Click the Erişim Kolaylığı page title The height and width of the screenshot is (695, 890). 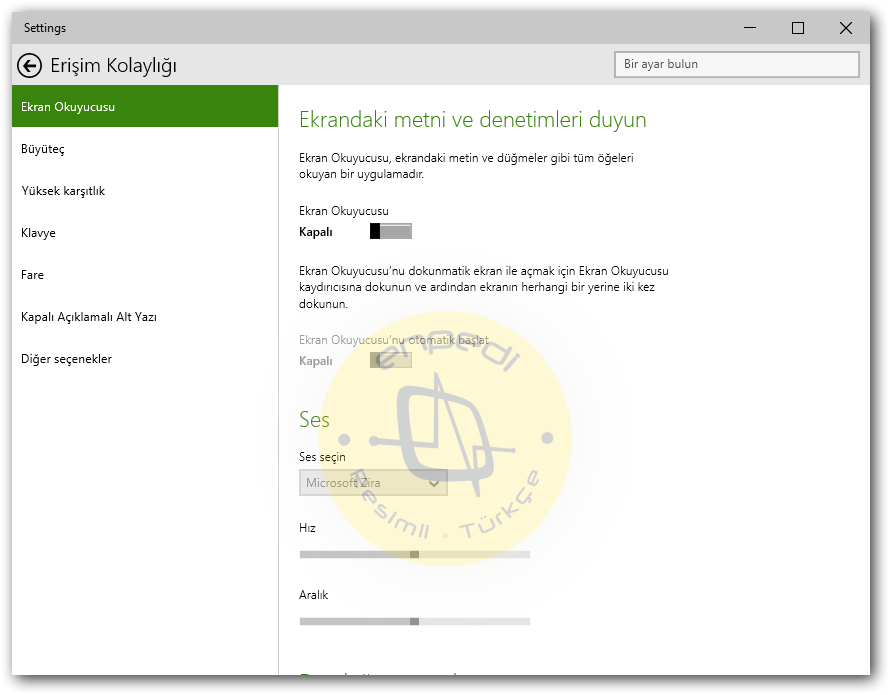pyautogui.click(x=114, y=66)
